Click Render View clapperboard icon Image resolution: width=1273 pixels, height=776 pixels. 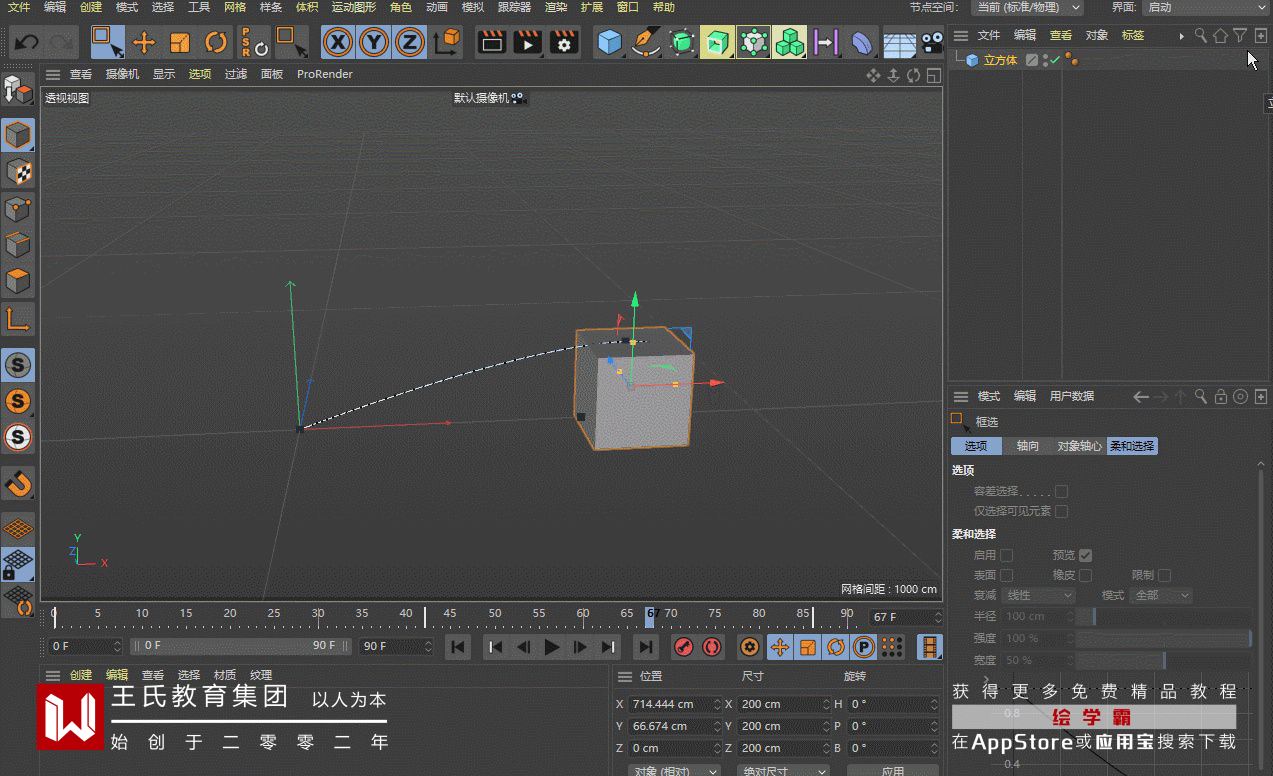click(x=492, y=42)
